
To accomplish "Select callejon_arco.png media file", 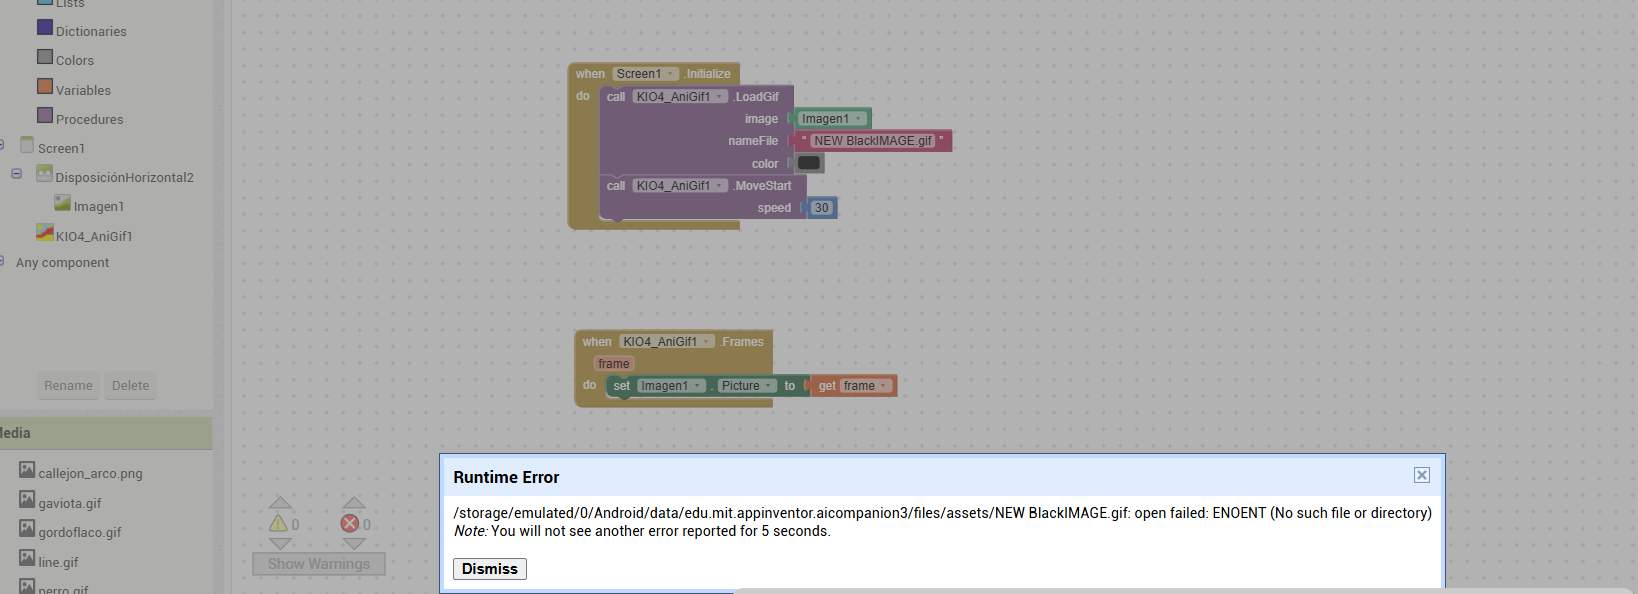I will coord(90,473).
